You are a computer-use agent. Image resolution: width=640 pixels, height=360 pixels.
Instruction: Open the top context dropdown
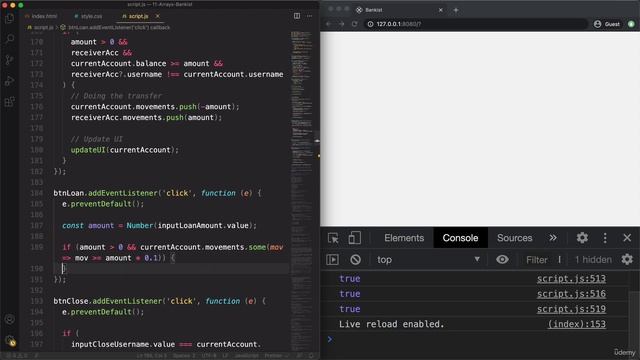click(428, 260)
